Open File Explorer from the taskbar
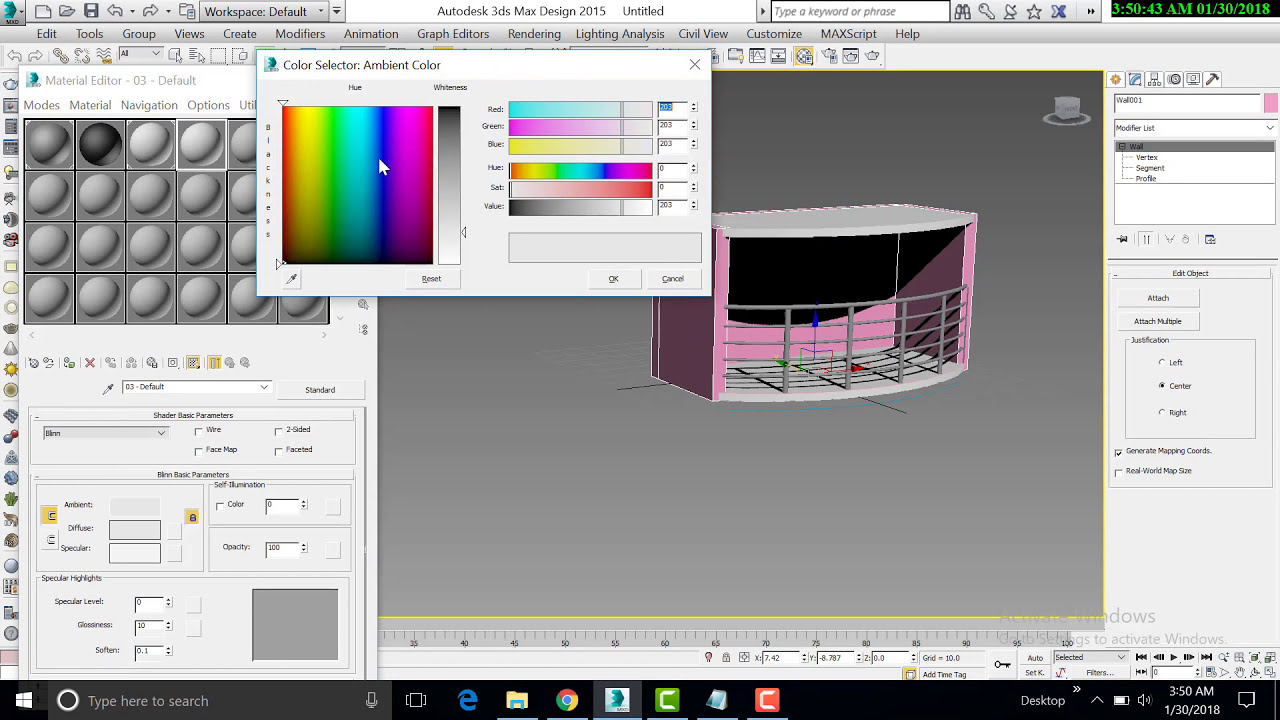 517,700
